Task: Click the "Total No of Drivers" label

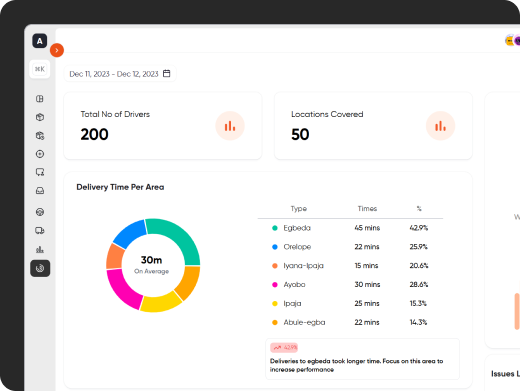Action: [x=115, y=114]
